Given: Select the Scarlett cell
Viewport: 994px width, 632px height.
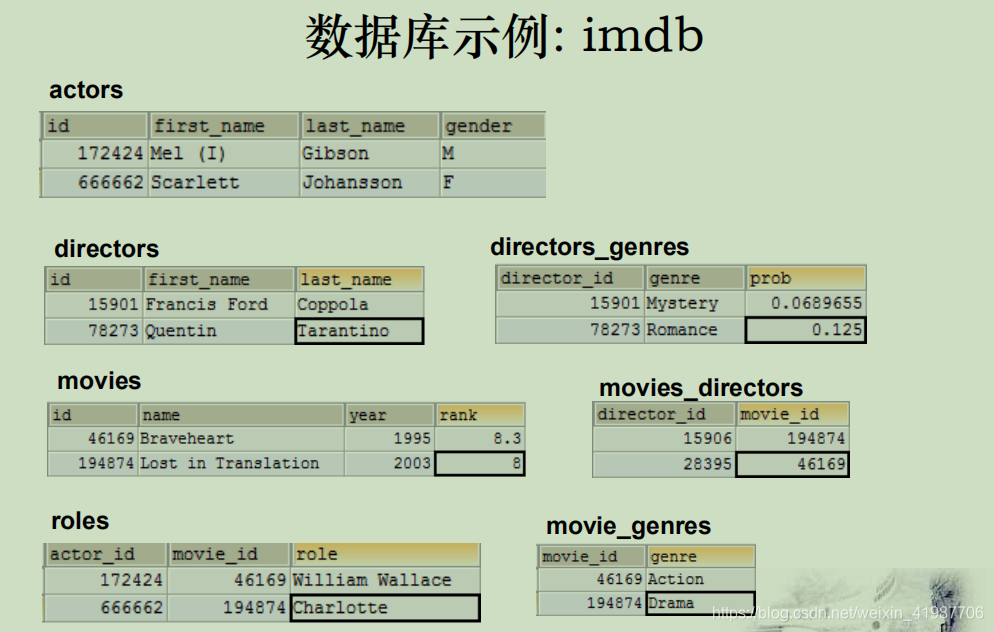Looking at the screenshot, I should click(224, 183).
